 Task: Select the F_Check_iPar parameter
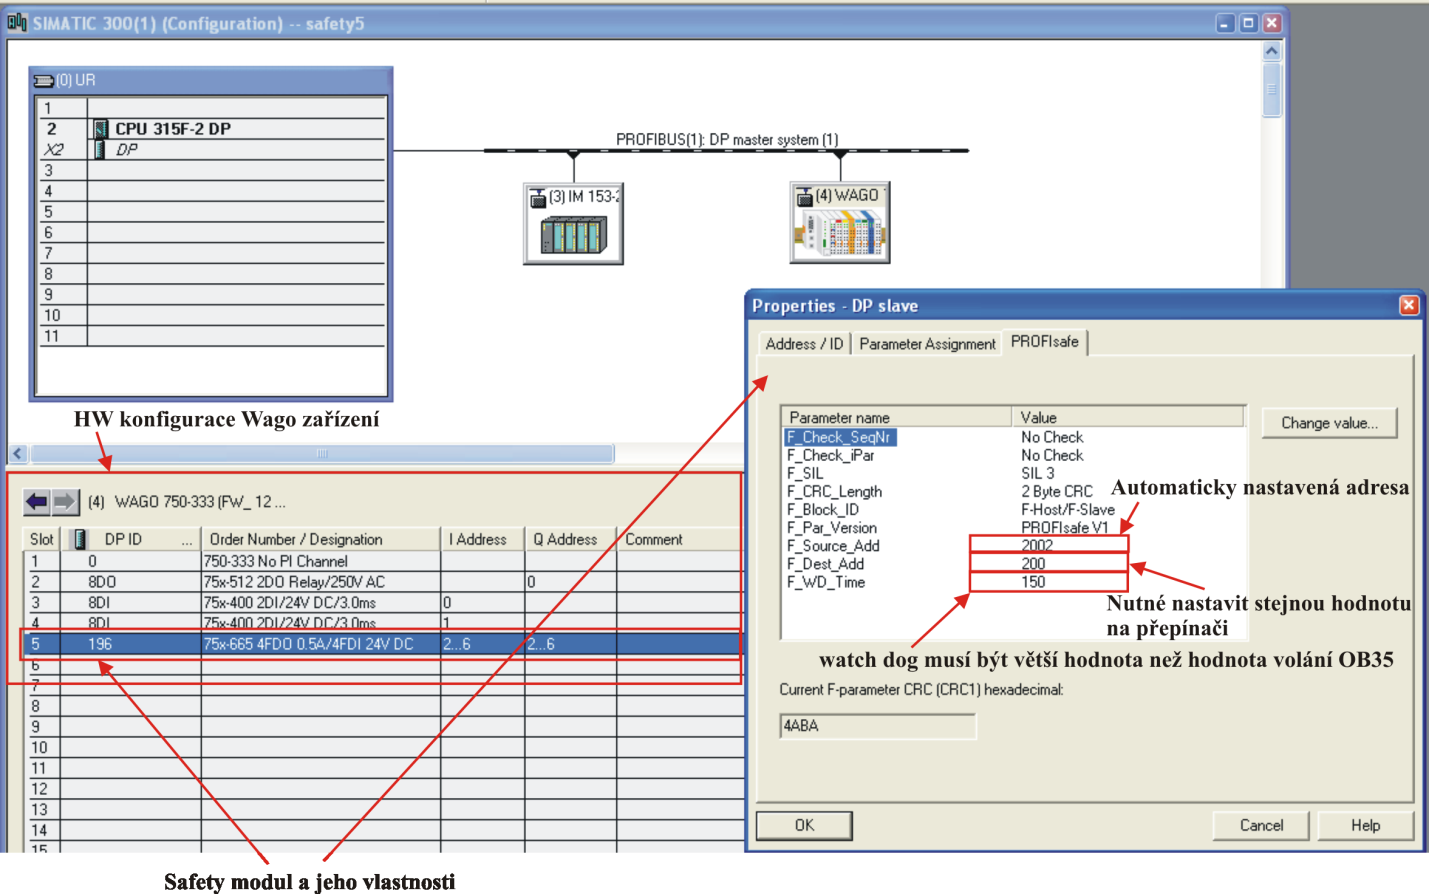pos(830,455)
